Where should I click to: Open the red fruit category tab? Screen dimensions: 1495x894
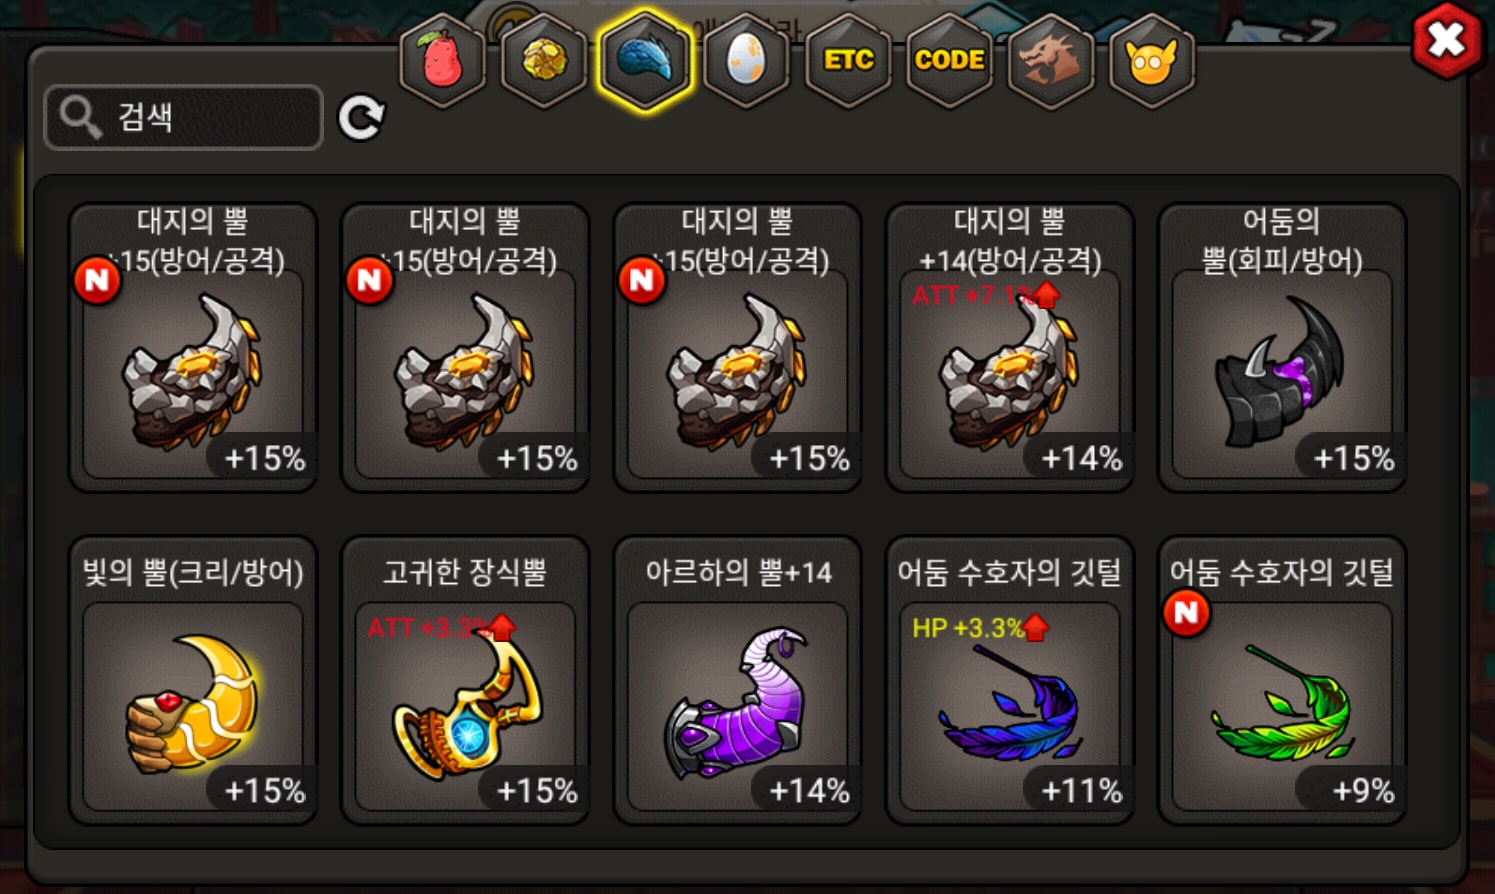coord(442,60)
